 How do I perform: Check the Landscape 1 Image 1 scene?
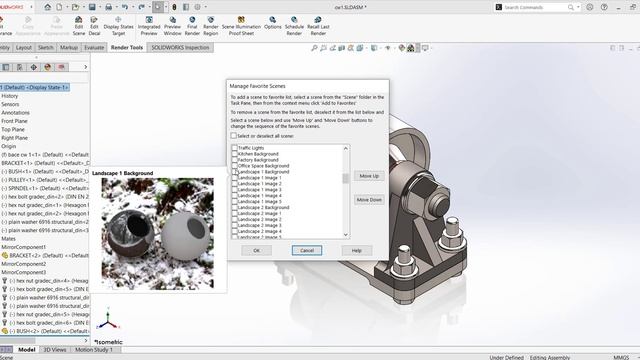point(234,178)
